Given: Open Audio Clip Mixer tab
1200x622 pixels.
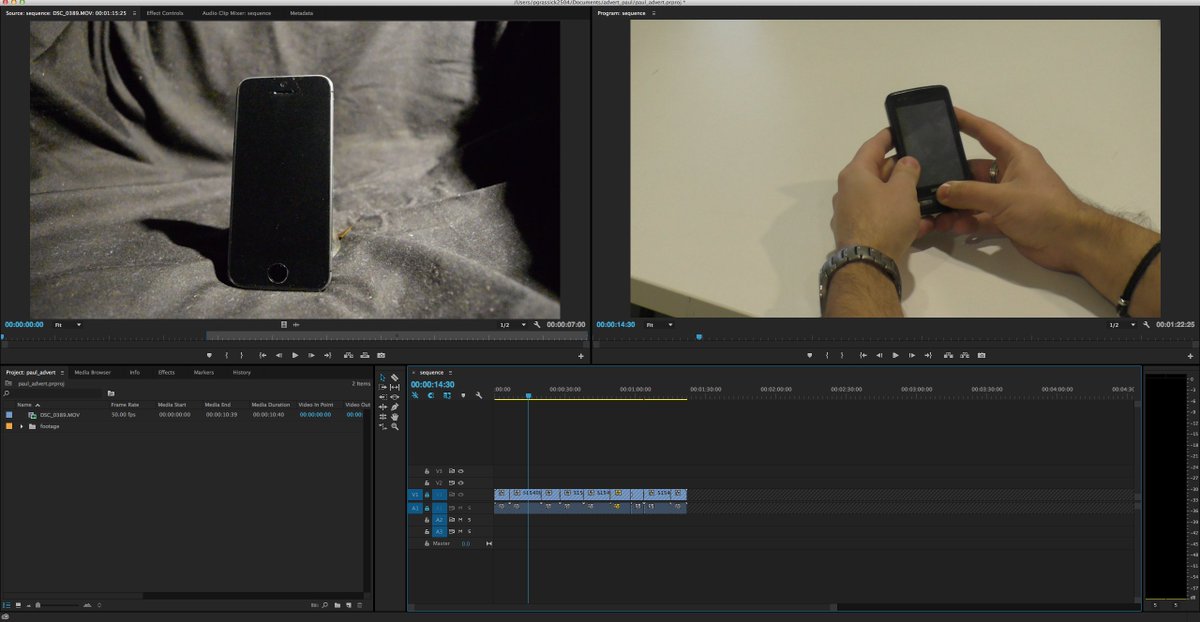Looking at the screenshot, I should pos(236,13).
